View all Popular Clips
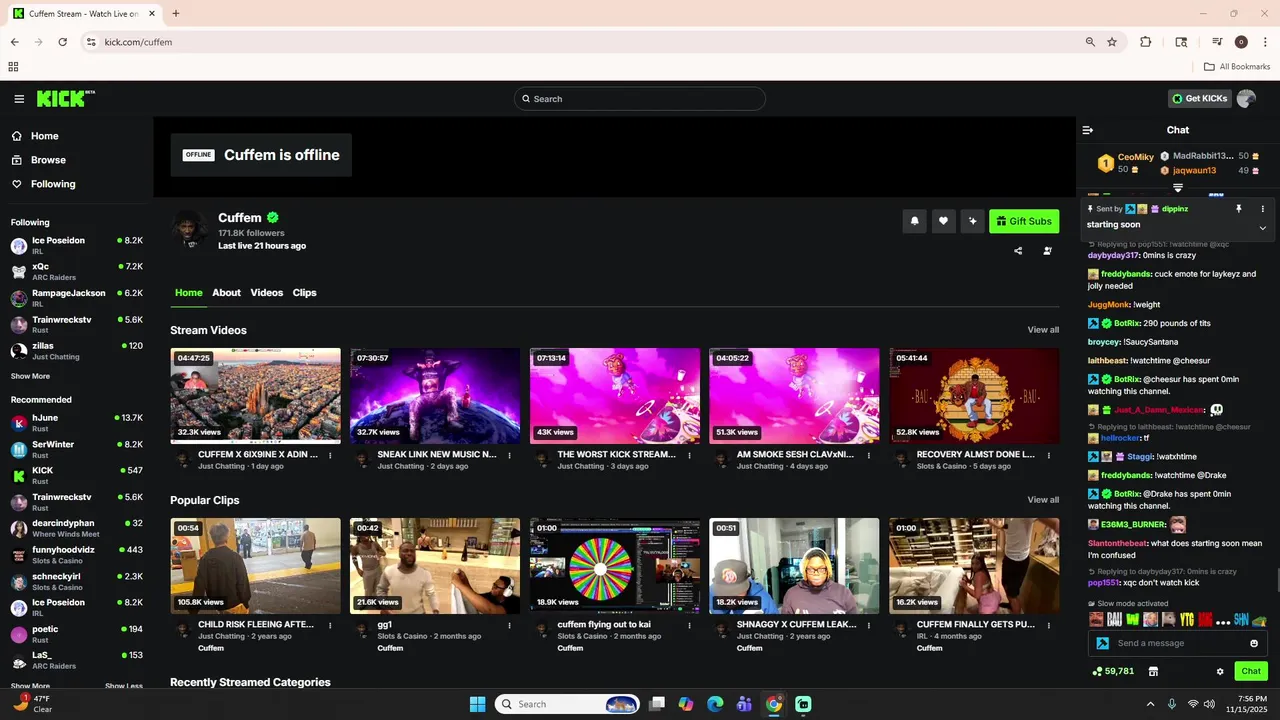Screen dimensions: 1280x720 1043,500
